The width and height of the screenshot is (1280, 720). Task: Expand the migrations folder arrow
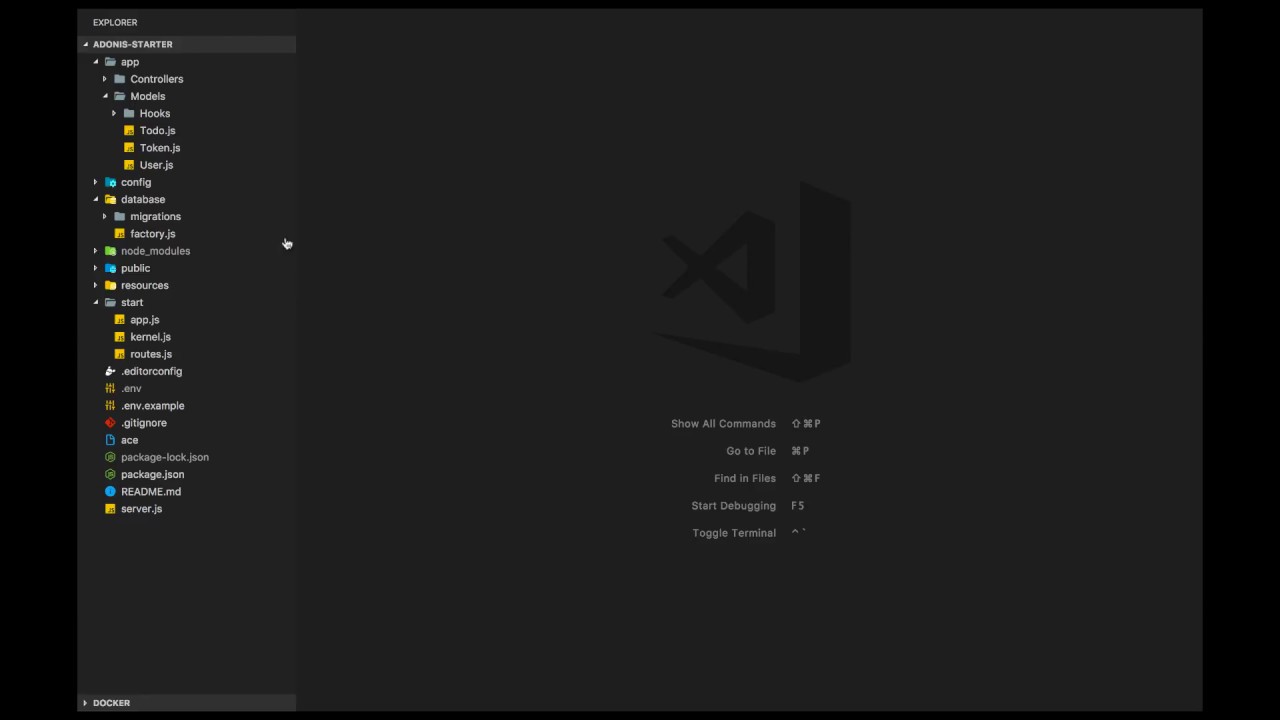click(x=105, y=216)
